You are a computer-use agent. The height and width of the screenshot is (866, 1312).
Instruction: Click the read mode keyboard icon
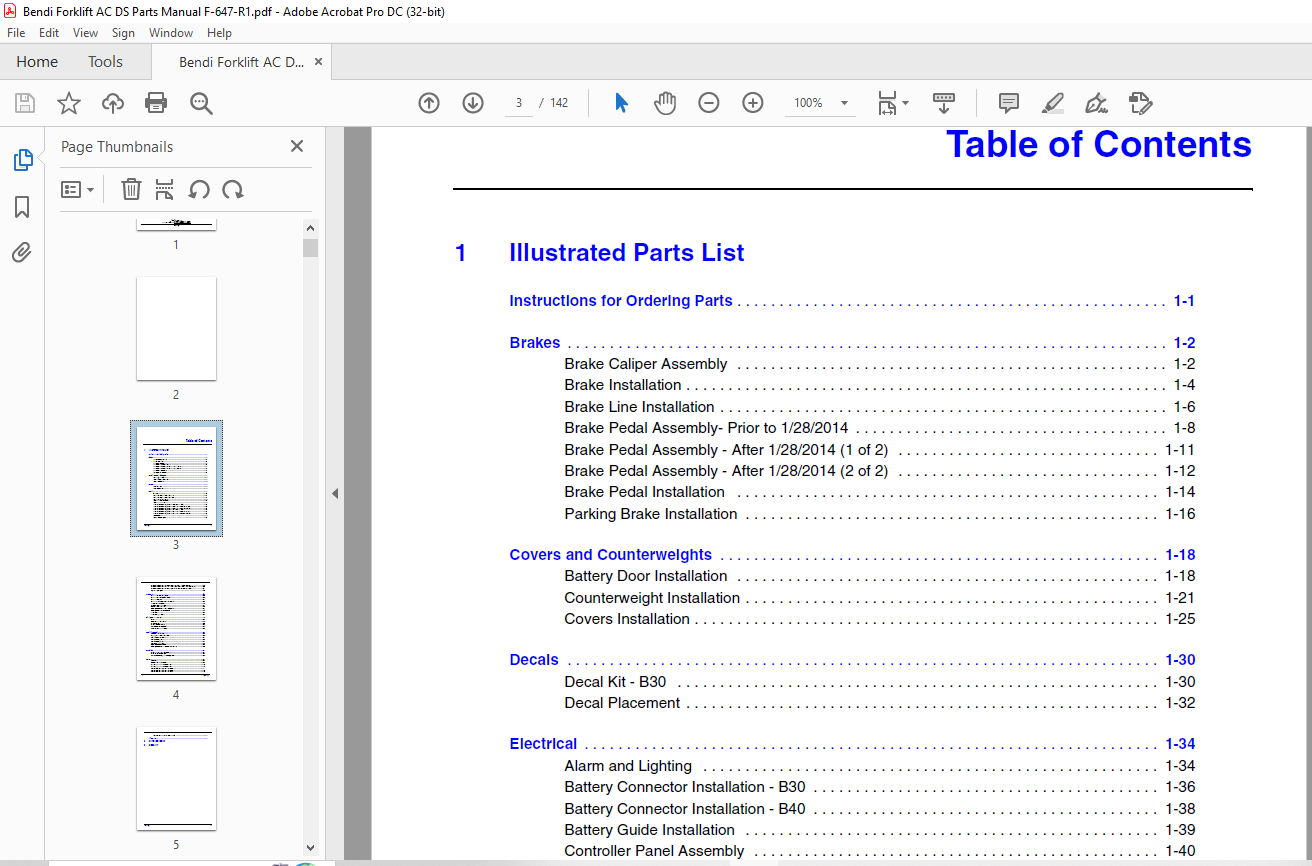click(944, 103)
